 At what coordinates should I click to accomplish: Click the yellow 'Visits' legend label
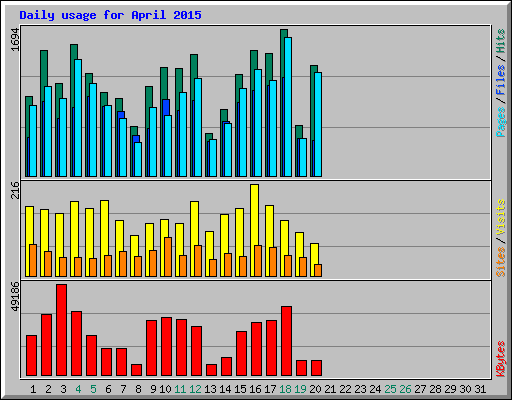click(x=501, y=217)
